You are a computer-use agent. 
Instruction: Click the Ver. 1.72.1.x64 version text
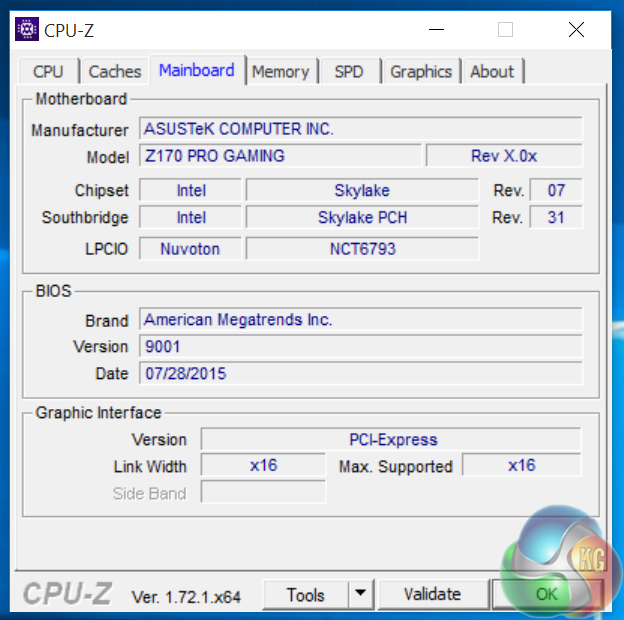(186, 597)
